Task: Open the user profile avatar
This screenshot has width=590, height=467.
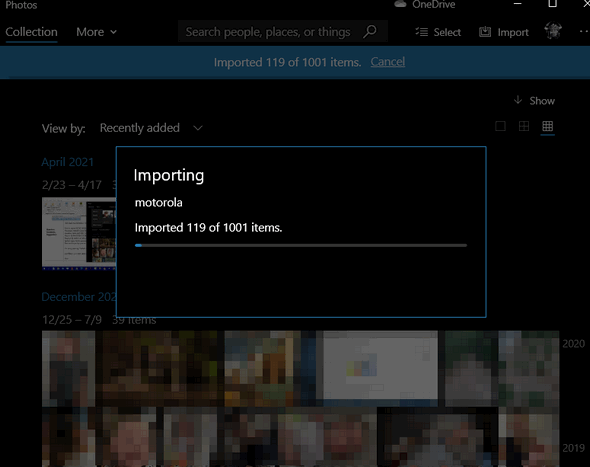Action: coord(553,31)
